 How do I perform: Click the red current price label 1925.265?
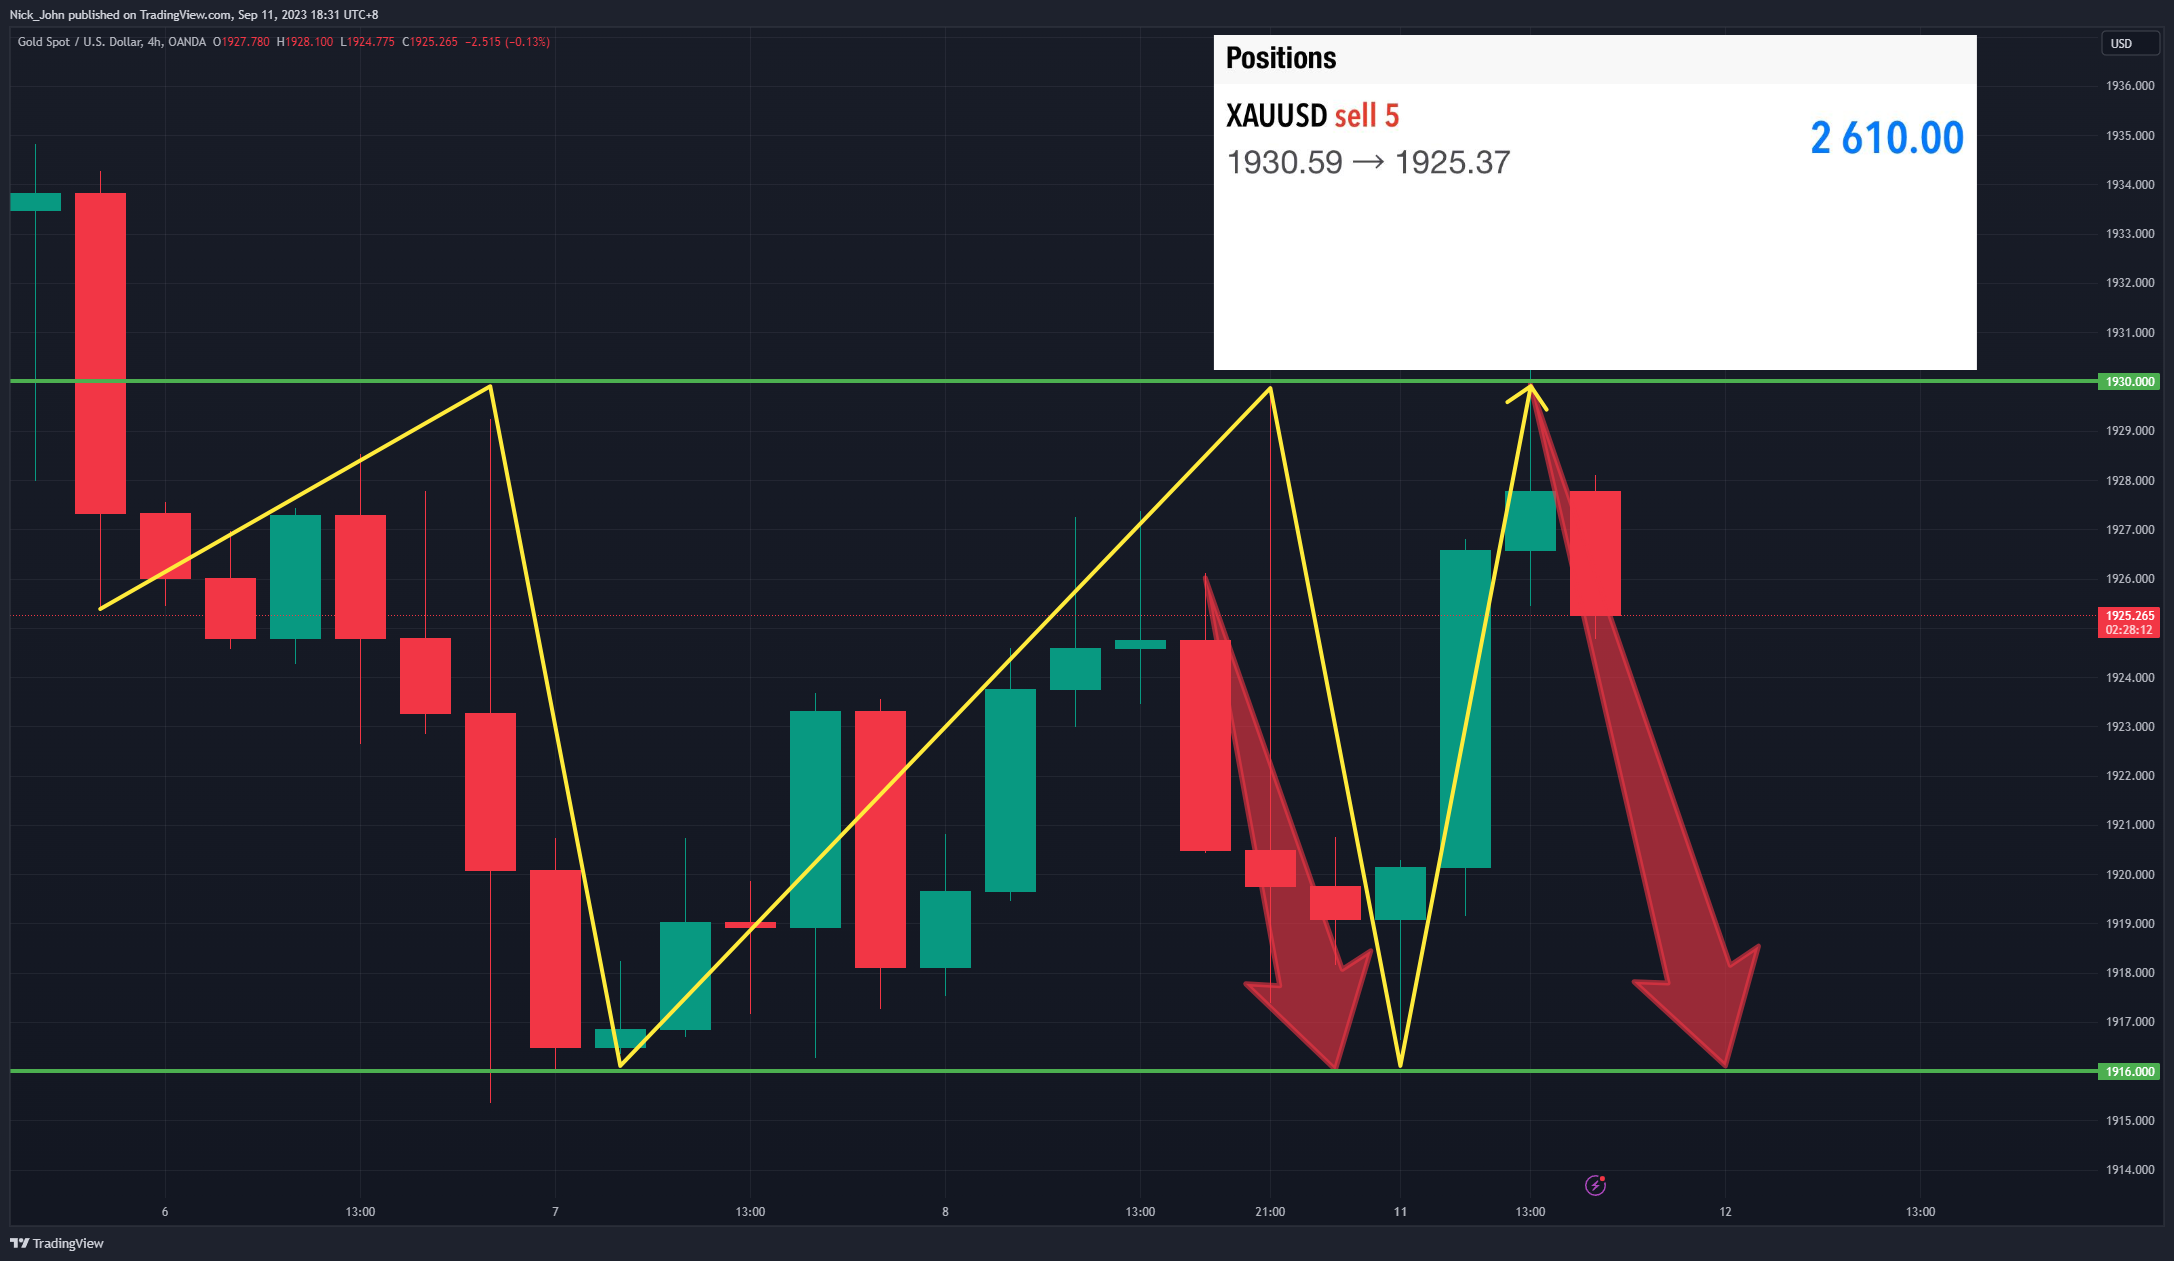click(2129, 616)
